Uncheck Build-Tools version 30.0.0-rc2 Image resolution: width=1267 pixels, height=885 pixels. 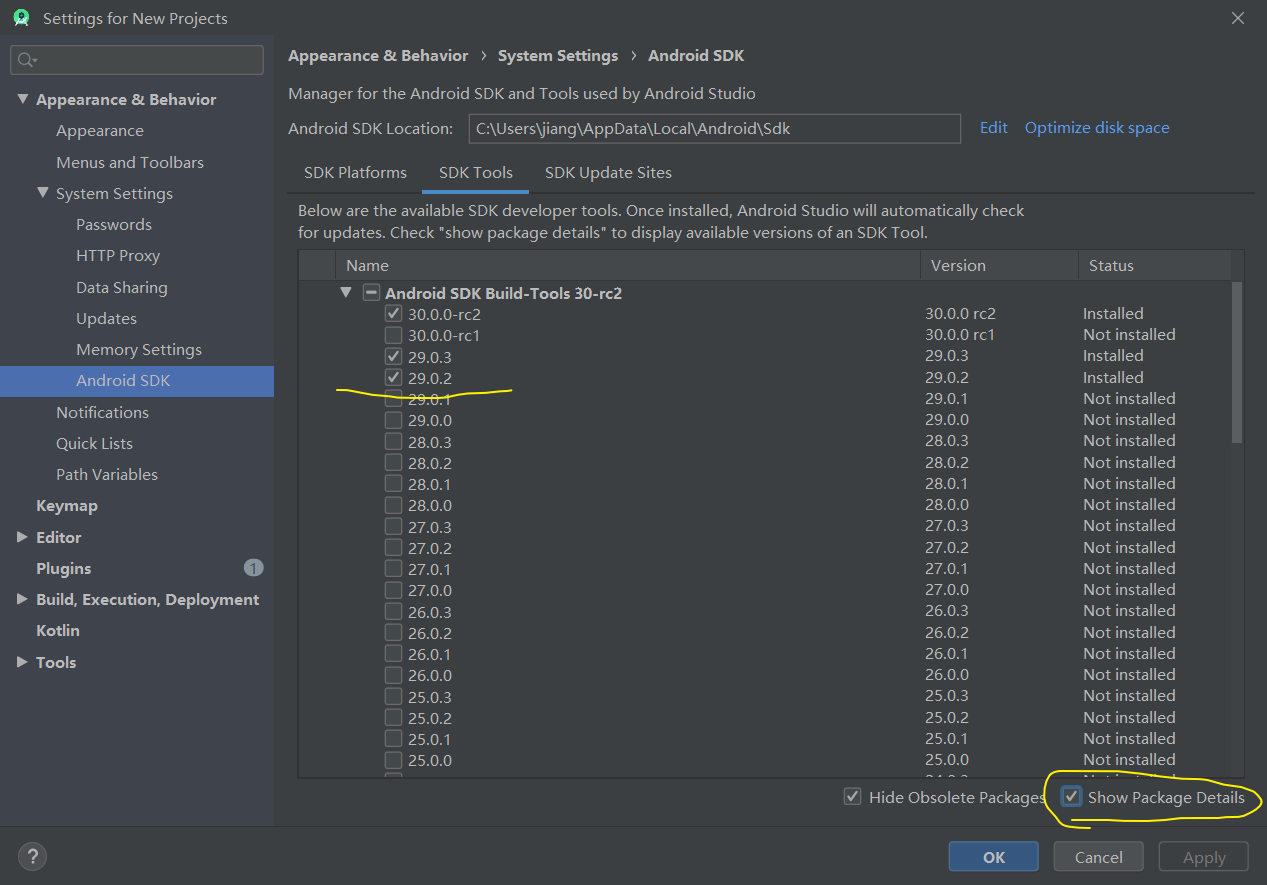coord(393,313)
